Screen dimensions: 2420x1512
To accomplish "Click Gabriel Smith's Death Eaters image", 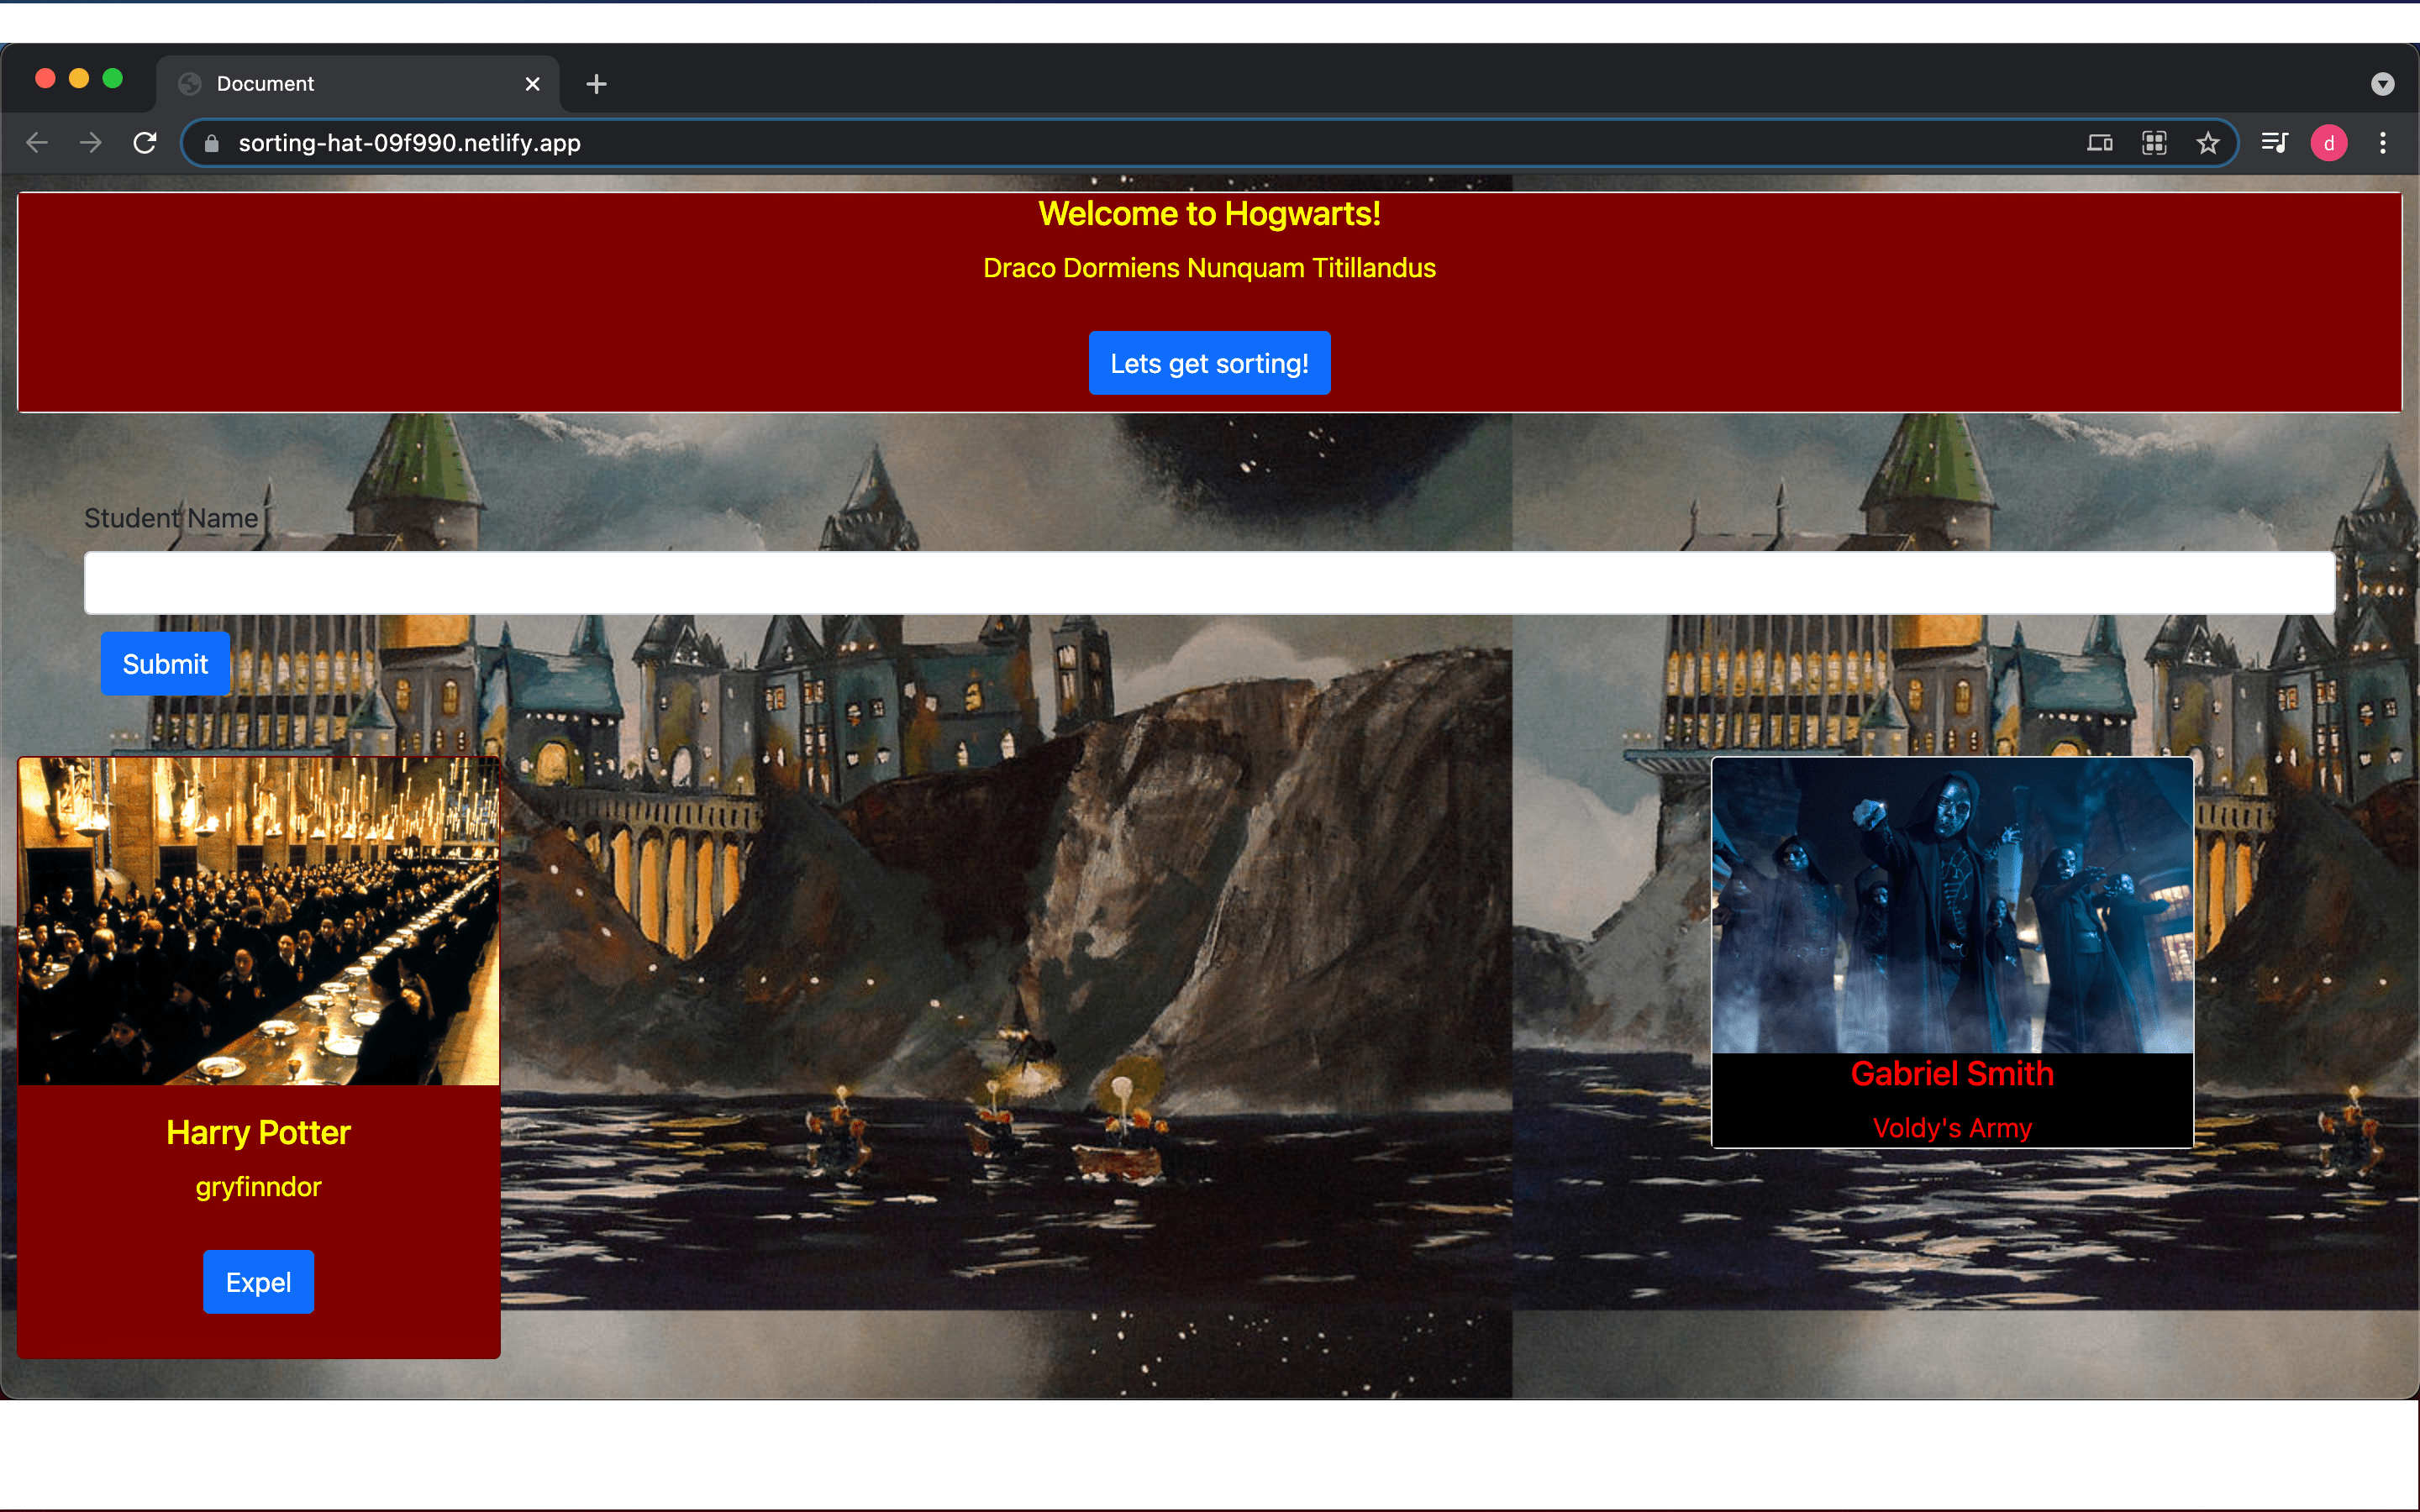I will coord(1950,905).
